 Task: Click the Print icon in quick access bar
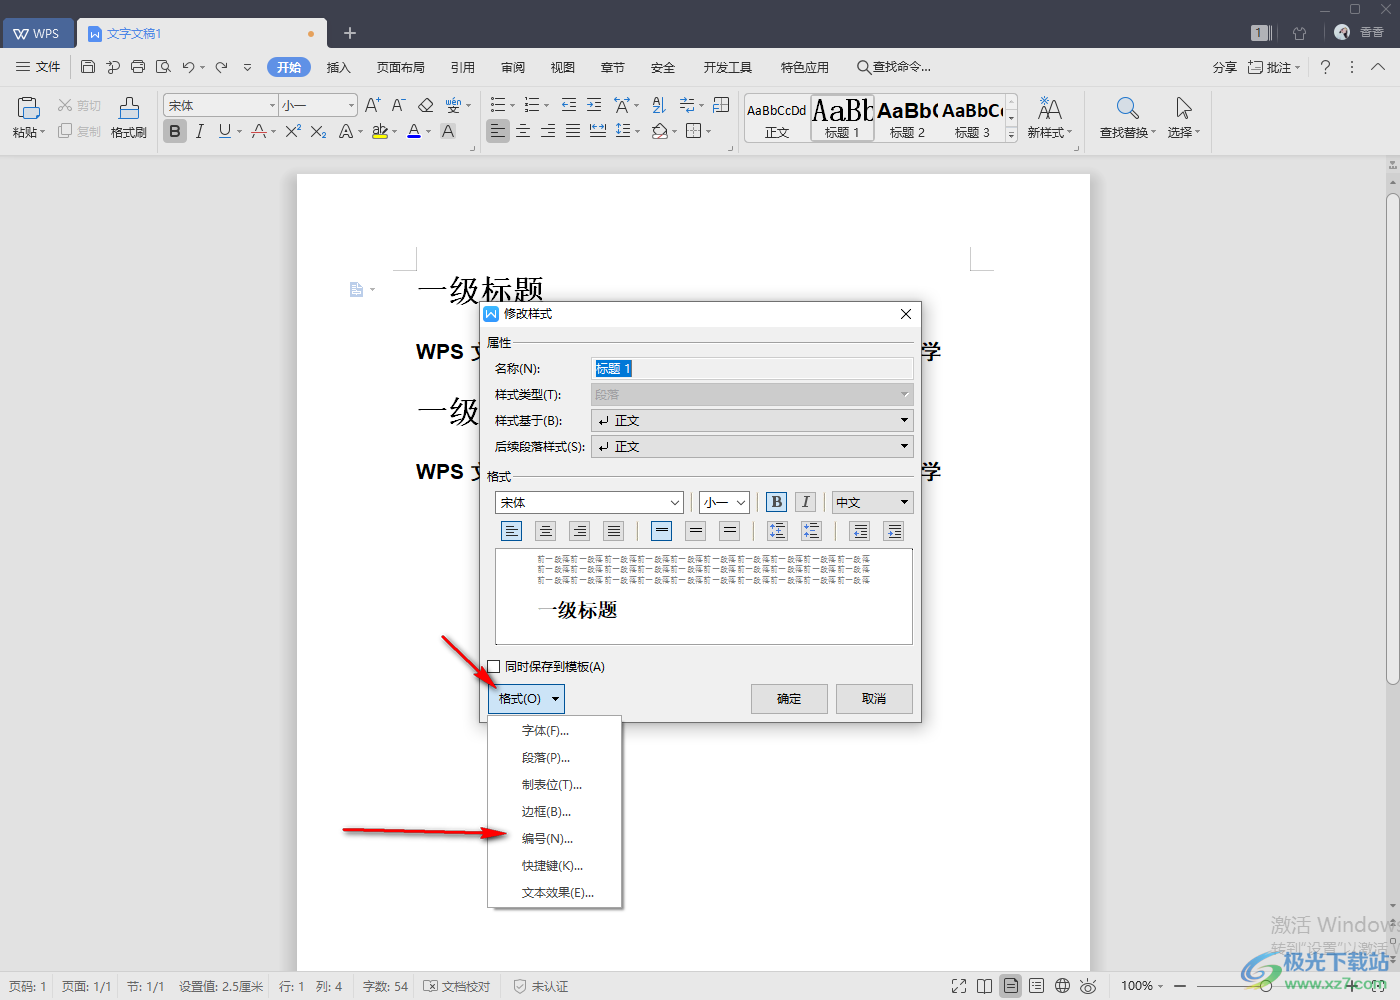click(x=138, y=67)
